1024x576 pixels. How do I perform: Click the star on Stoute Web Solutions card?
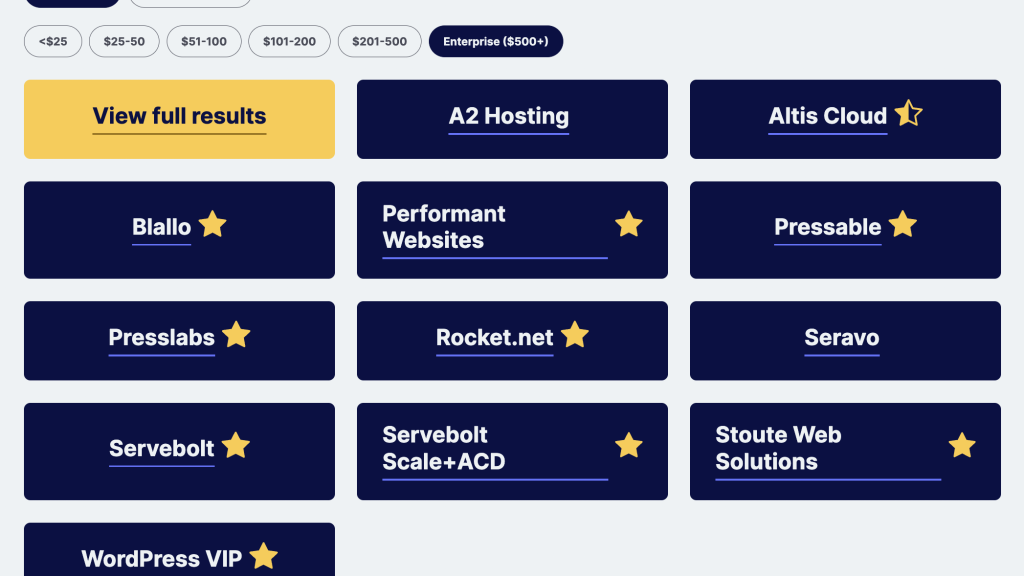[x=962, y=446]
